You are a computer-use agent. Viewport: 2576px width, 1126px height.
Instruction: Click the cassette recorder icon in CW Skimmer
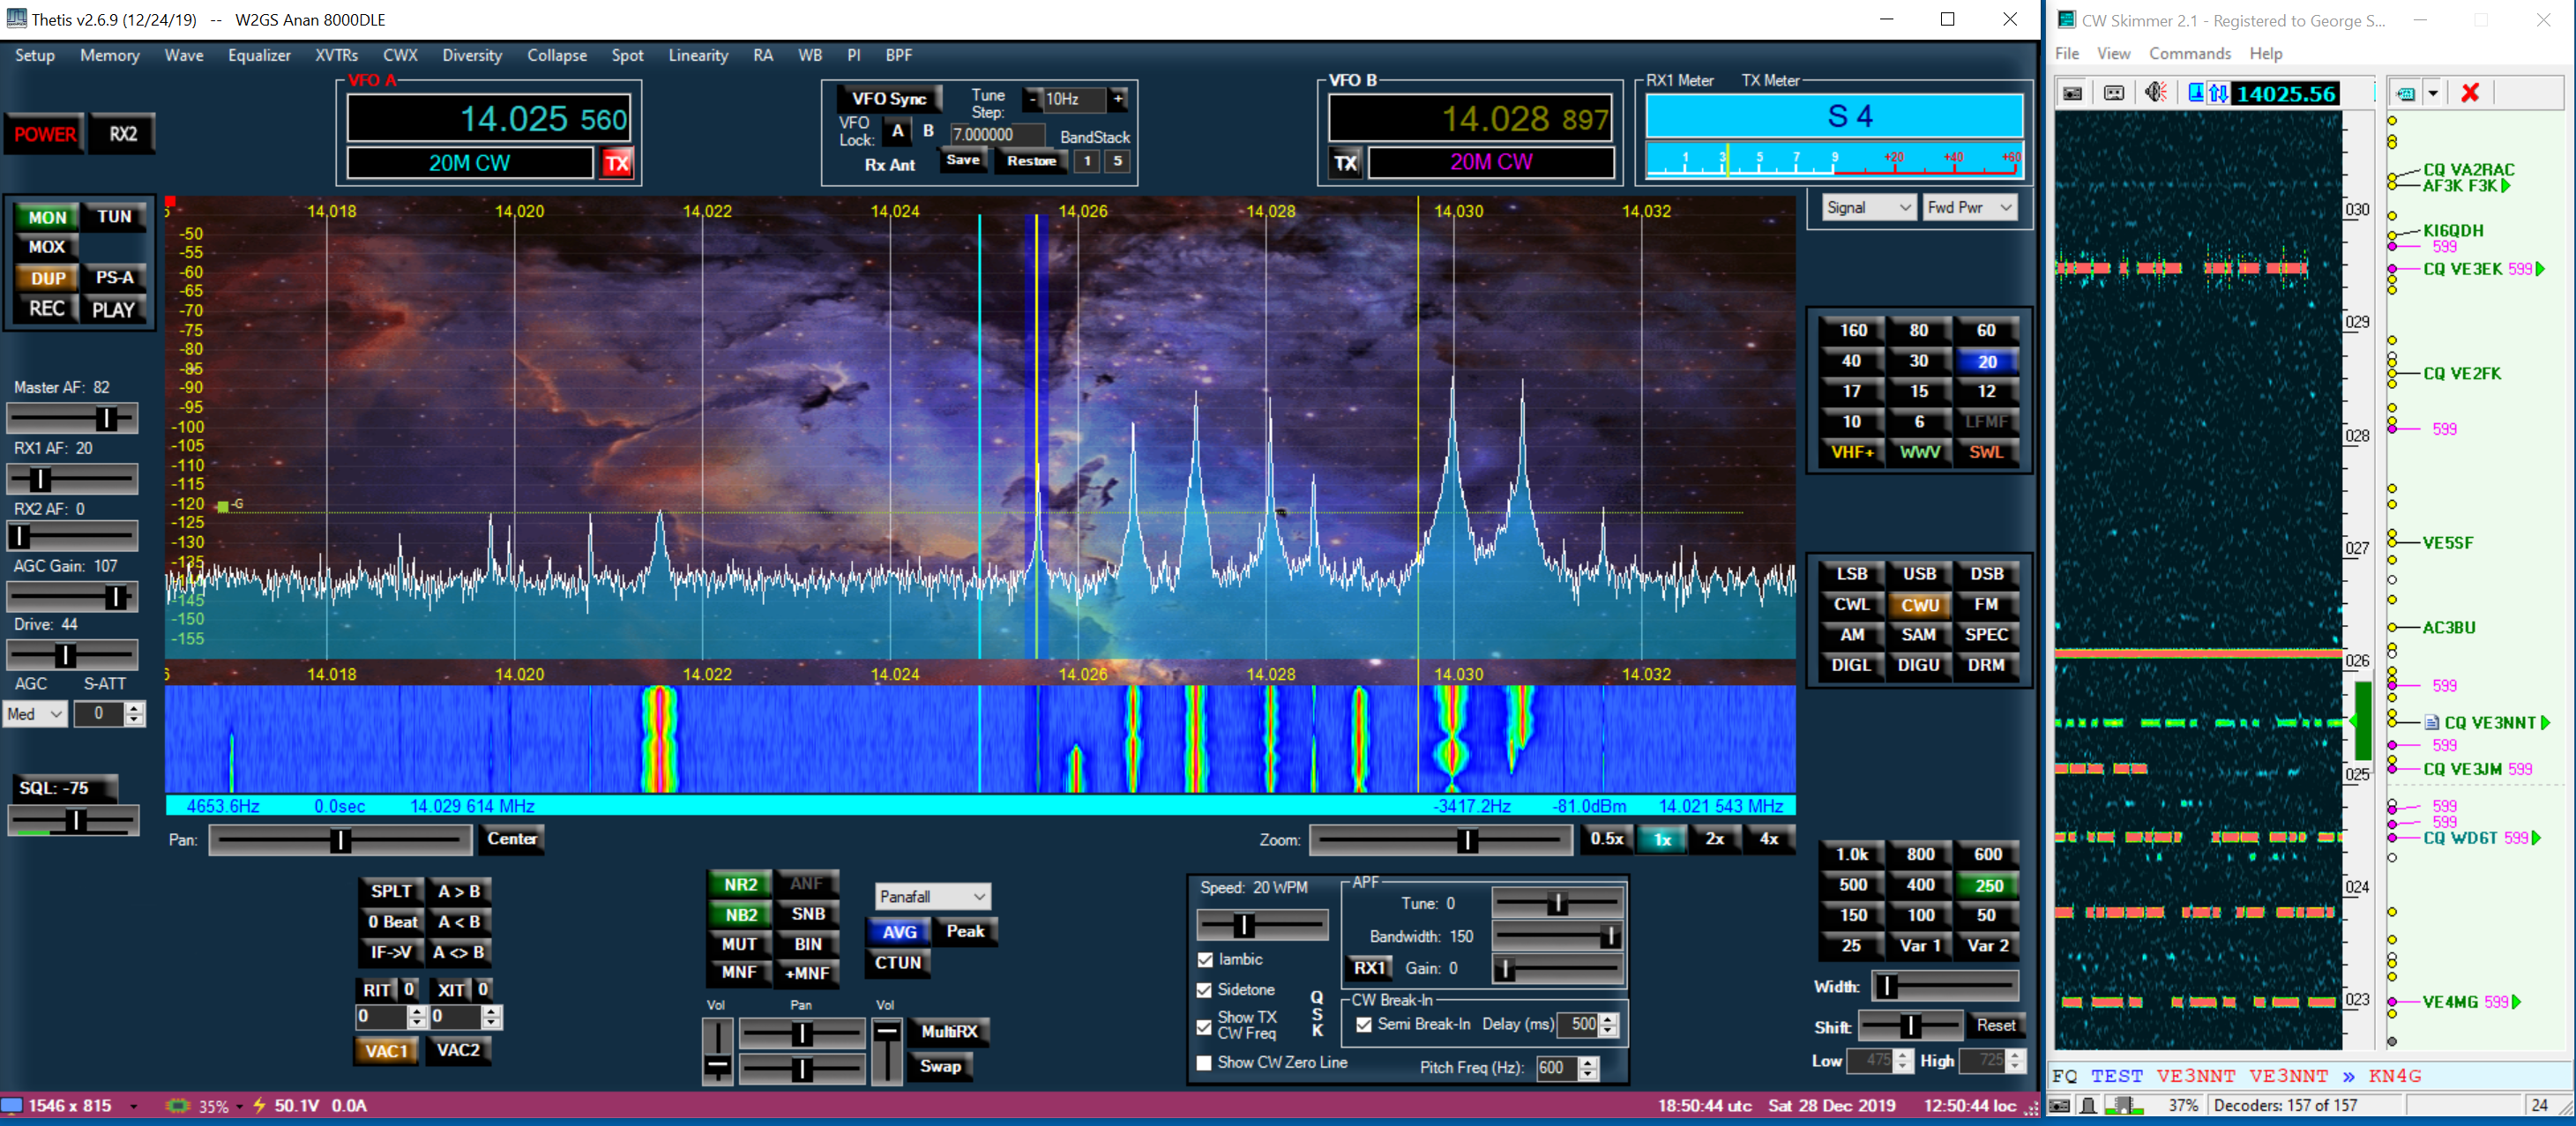[2113, 93]
